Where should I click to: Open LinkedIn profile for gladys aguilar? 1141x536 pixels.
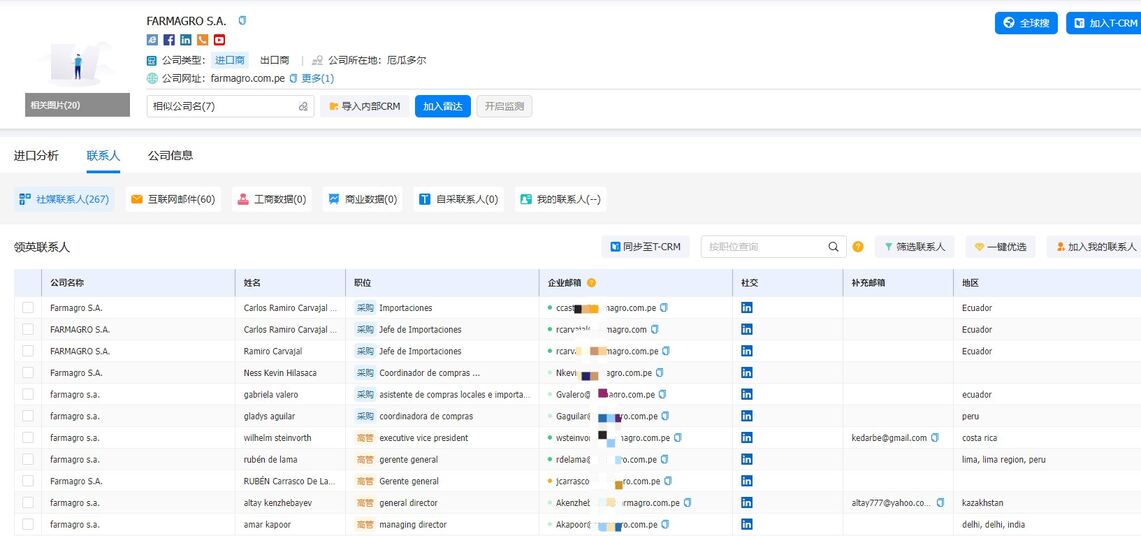746,416
